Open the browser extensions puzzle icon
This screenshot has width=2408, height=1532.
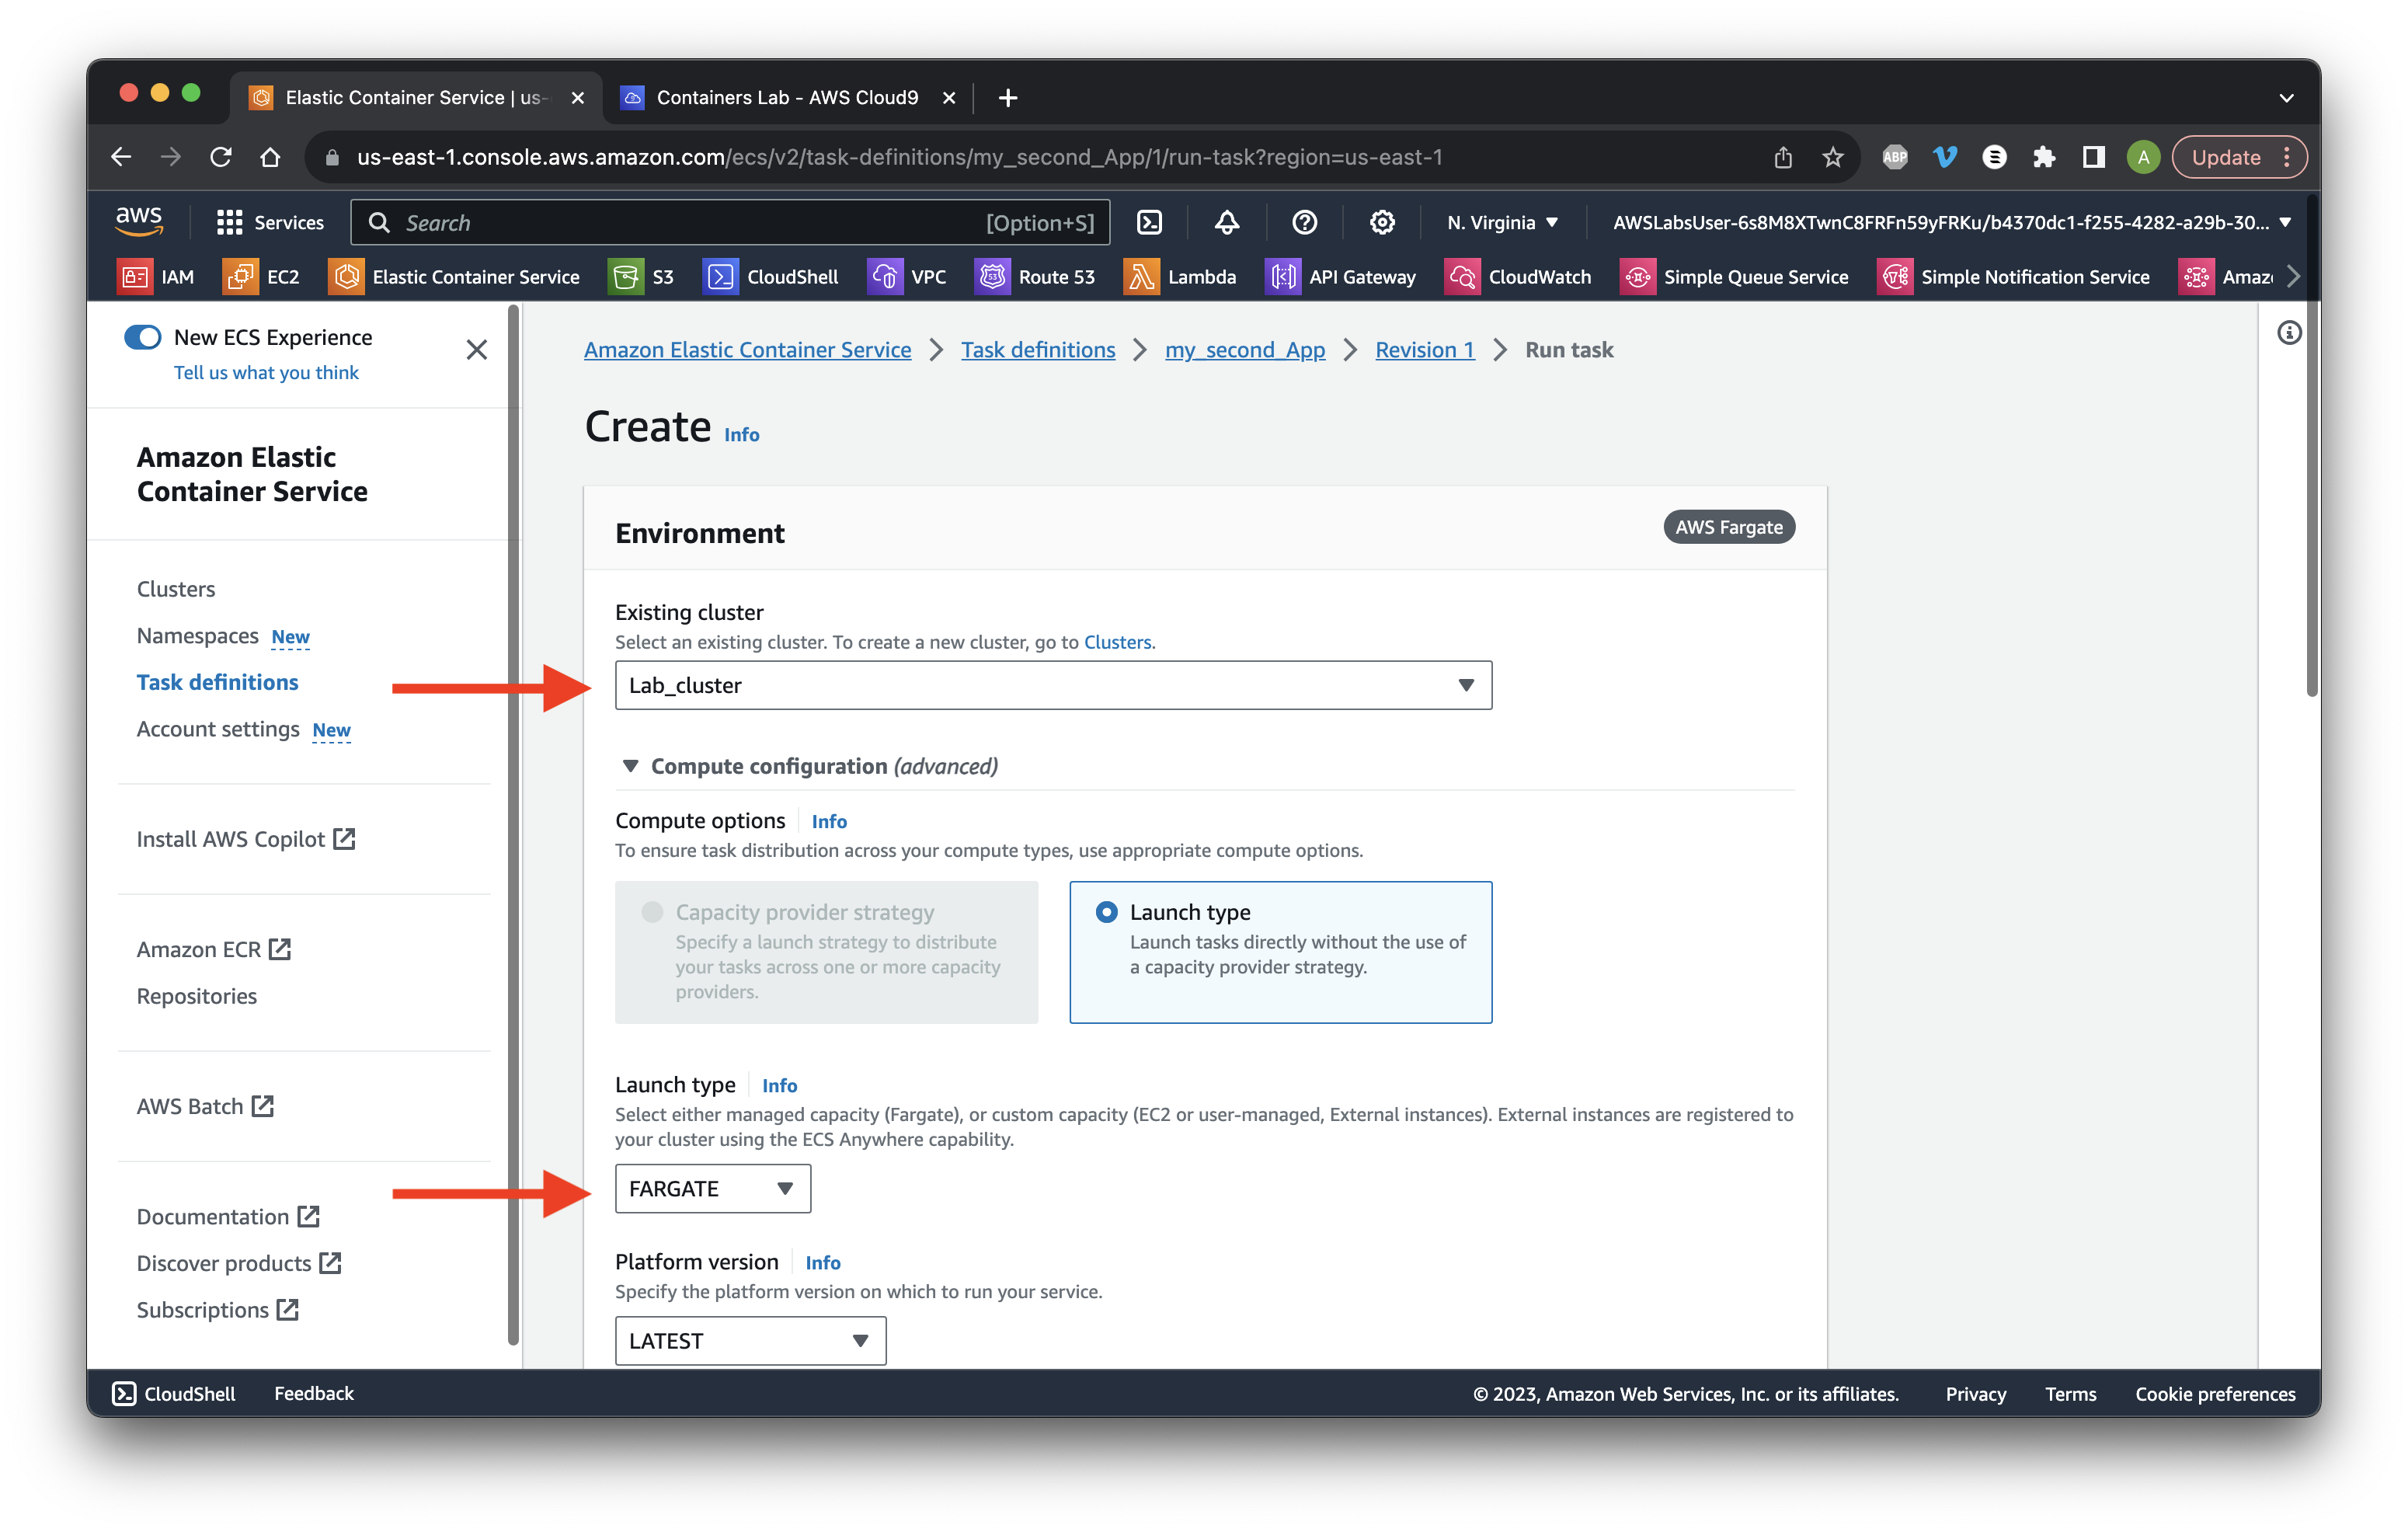pyautogui.click(x=2043, y=157)
